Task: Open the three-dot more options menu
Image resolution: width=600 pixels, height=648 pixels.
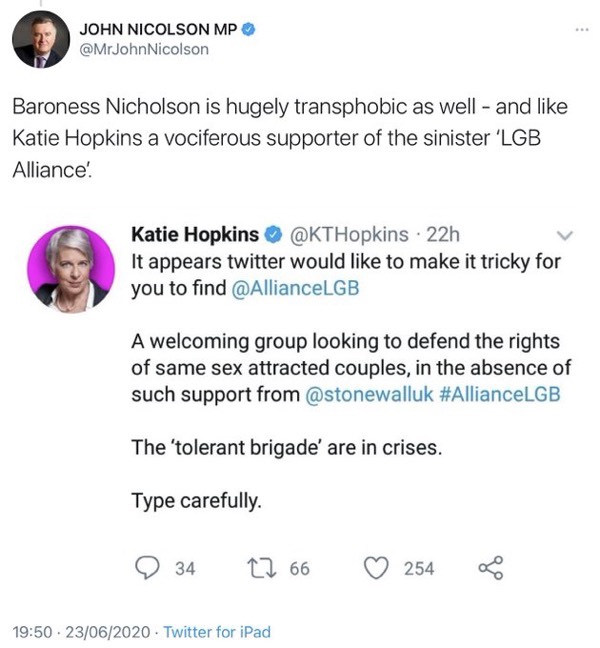Action: tap(582, 30)
